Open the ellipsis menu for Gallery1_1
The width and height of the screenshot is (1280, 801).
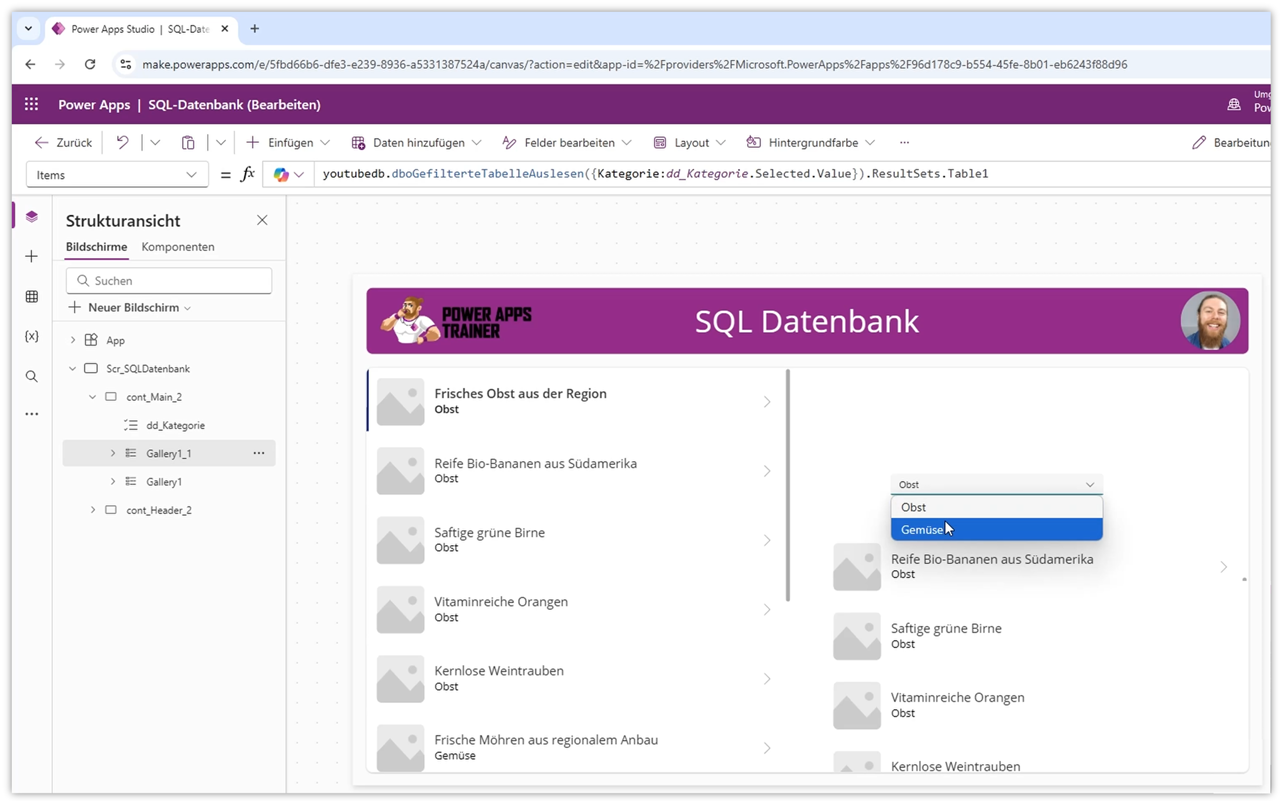[259, 453]
